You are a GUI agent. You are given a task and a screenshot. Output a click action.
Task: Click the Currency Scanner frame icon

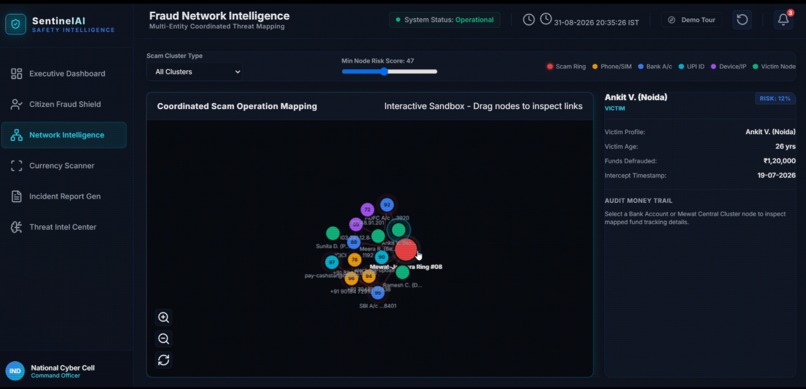(16, 165)
